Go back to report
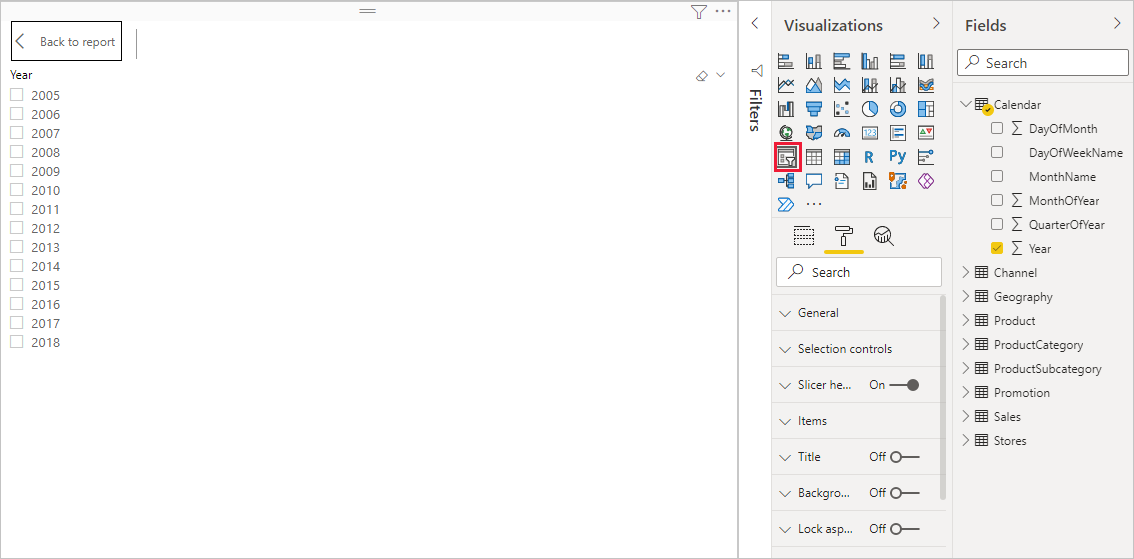 tap(66, 42)
